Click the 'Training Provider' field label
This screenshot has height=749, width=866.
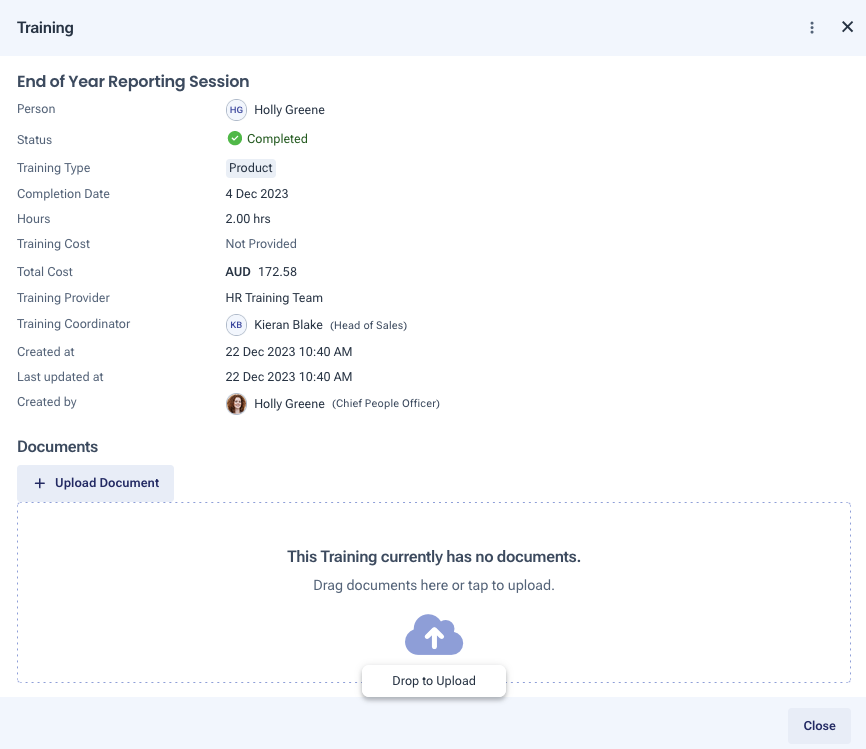pos(64,298)
